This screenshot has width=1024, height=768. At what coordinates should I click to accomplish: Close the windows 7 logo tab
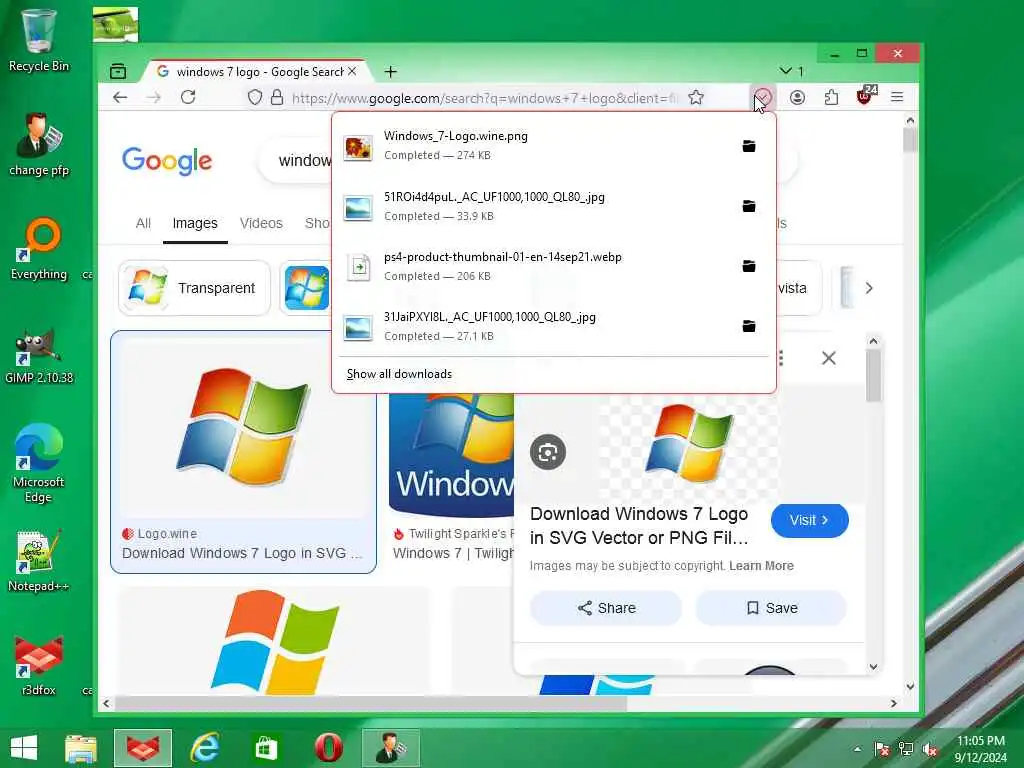point(352,71)
